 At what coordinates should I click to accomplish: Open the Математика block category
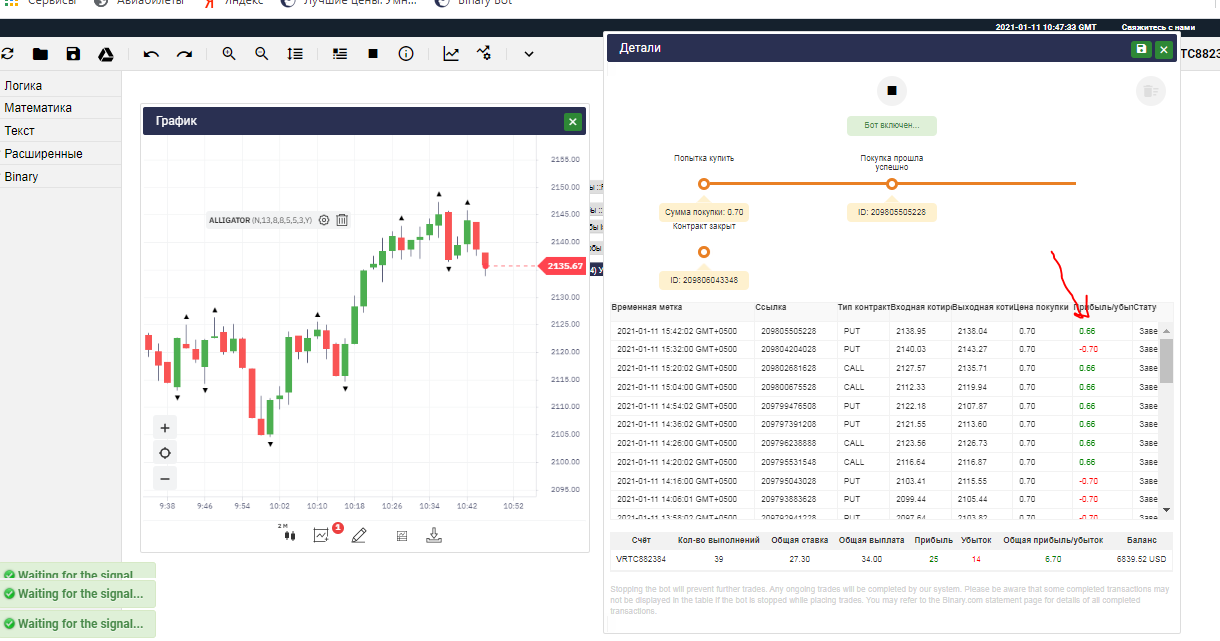click(x=60, y=108)
